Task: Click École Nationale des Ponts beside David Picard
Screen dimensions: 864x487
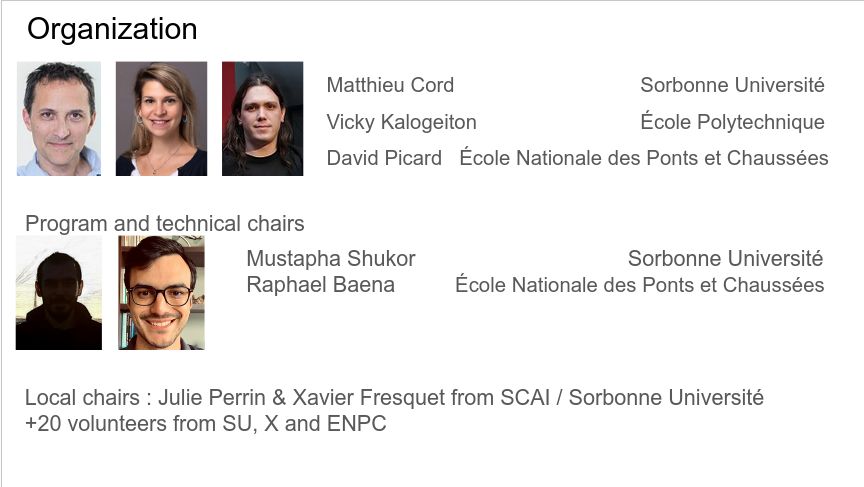Action: pos(644,157)
